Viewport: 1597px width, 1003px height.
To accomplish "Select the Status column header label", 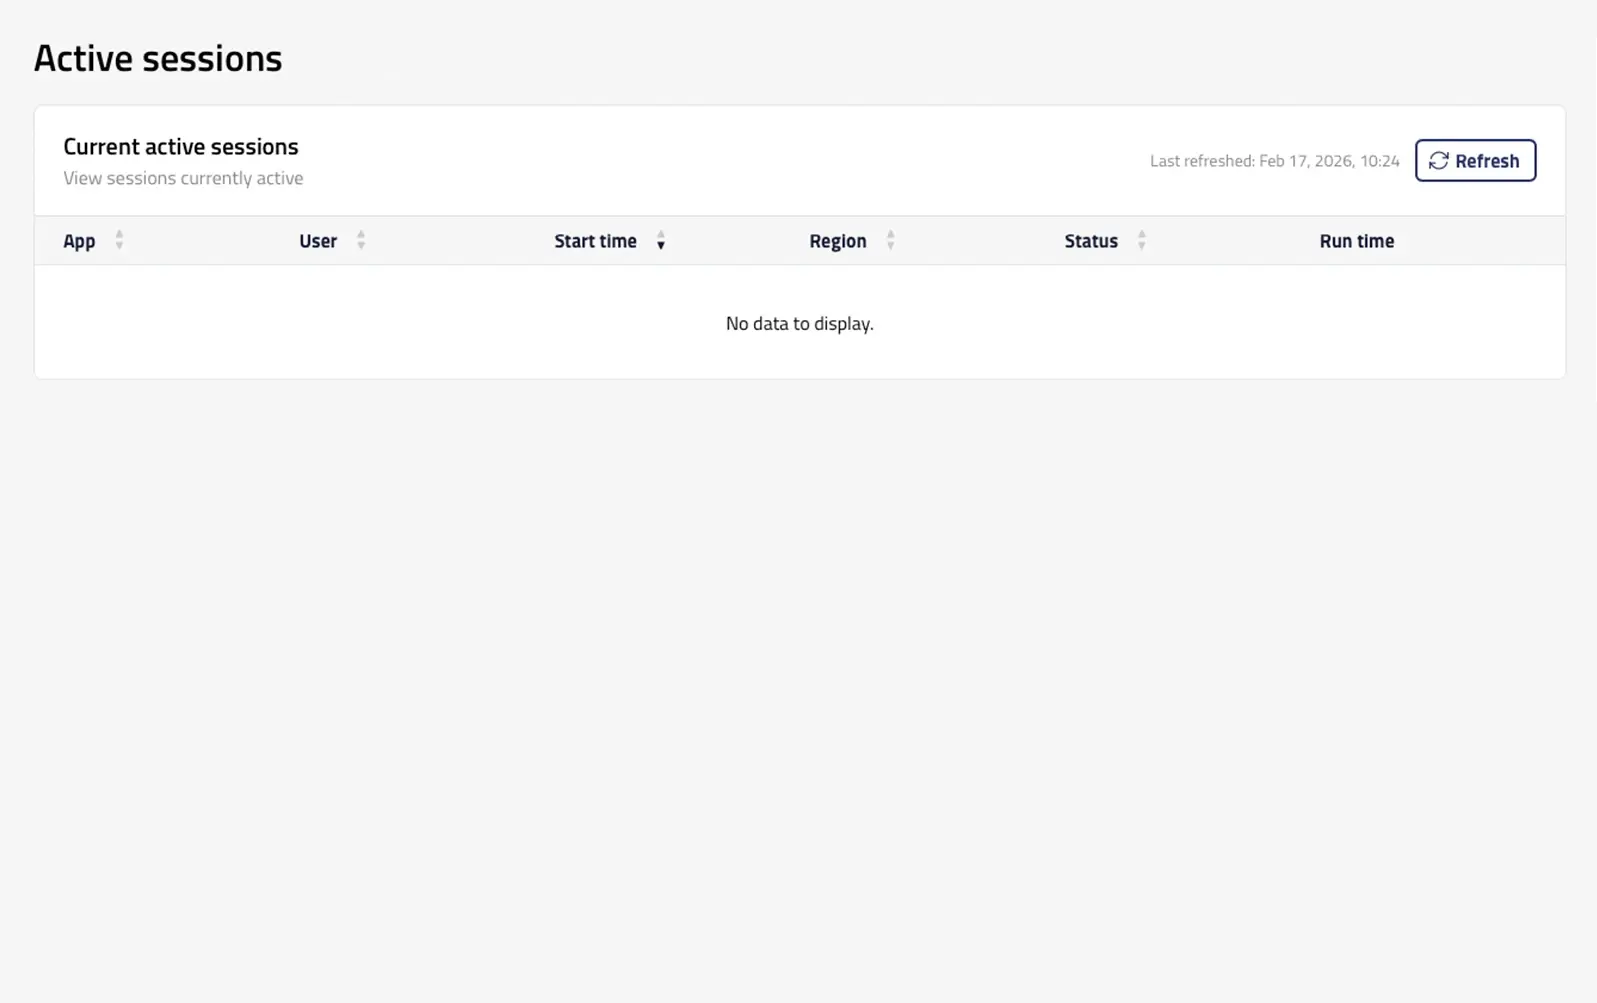I will click(x=1090, y=241).
